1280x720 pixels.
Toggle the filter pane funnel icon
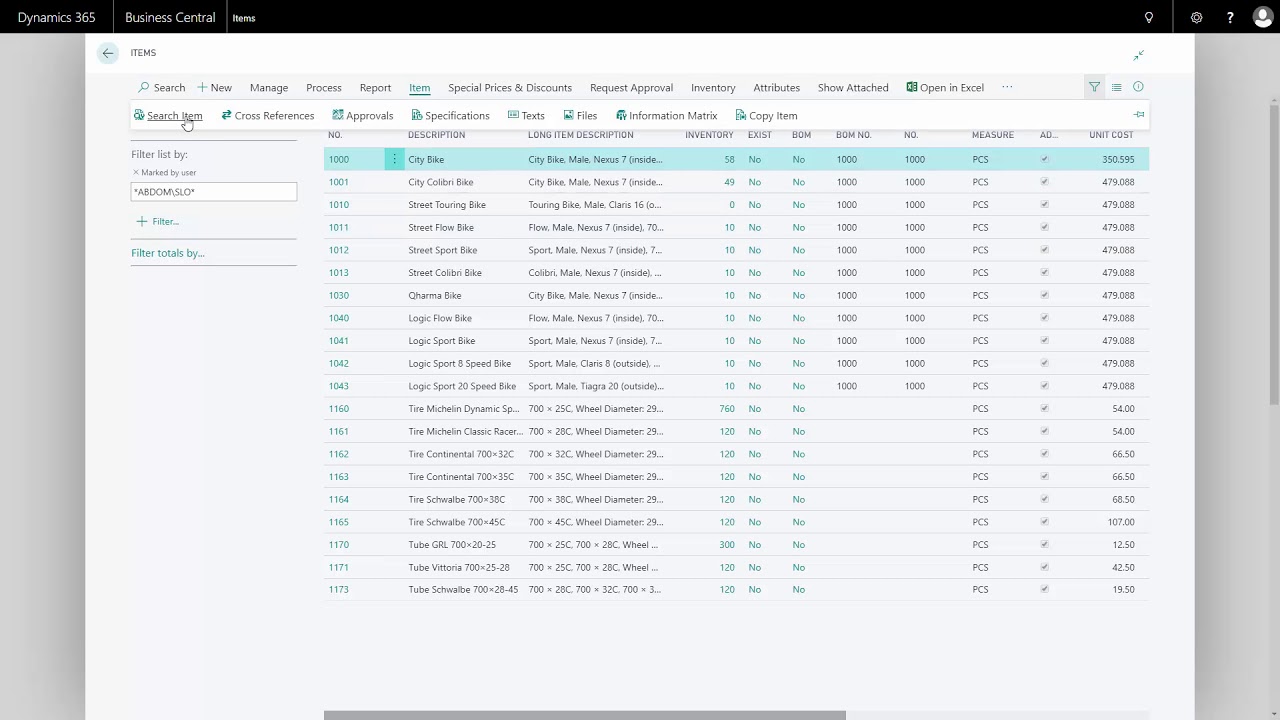(1094, 87)
